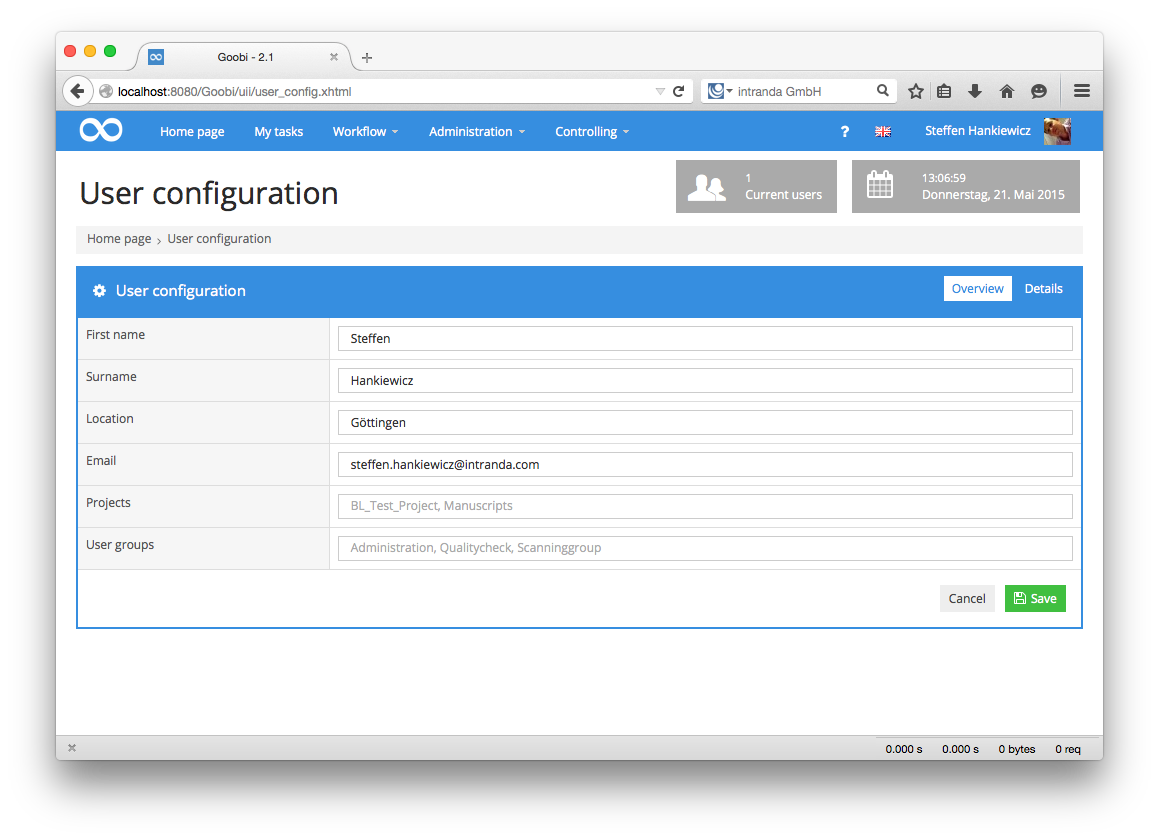1159x840 pixels.
Task: Open the Home page nav item
Action: click(192, 132)
